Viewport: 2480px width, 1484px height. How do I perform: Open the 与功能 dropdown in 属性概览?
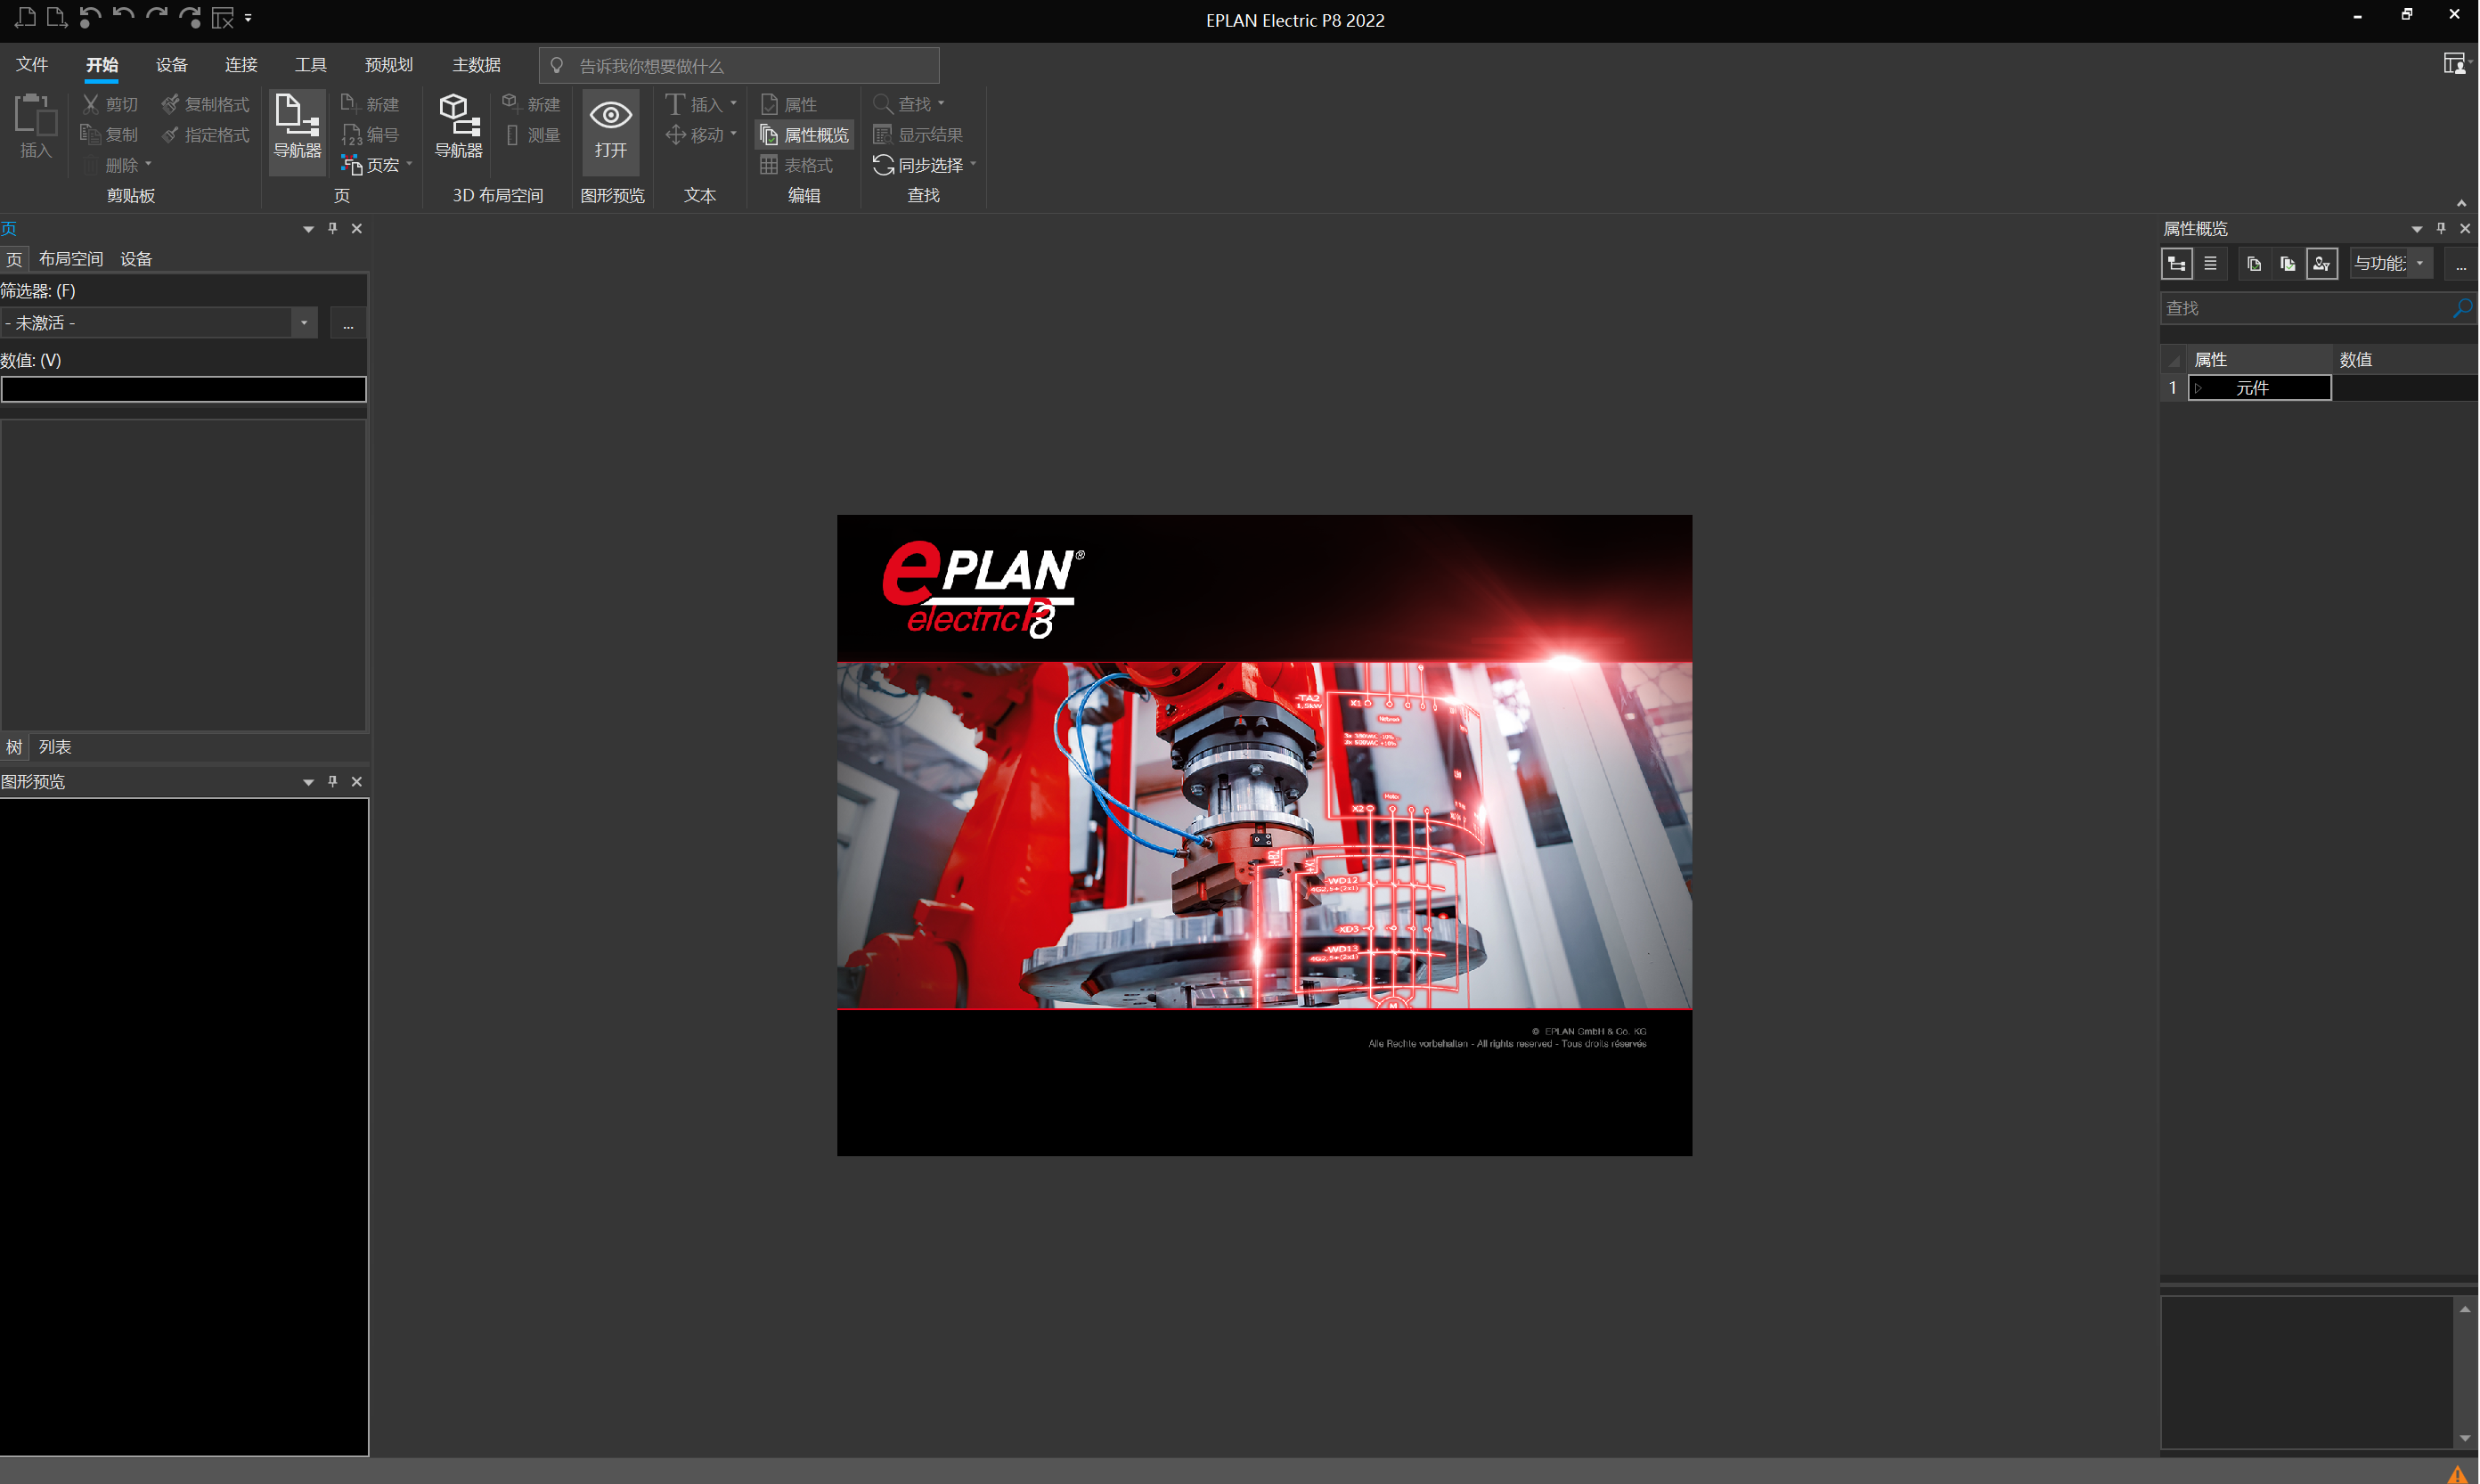click(2420, 264)
